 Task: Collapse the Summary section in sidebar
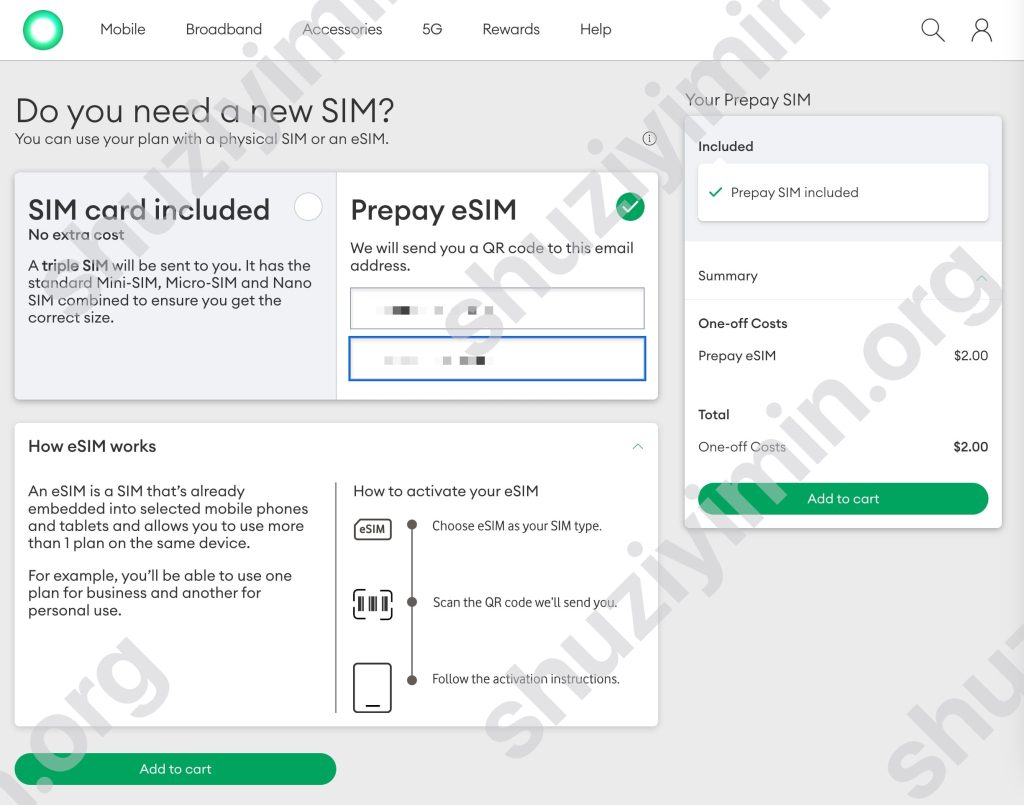[981, 277]
